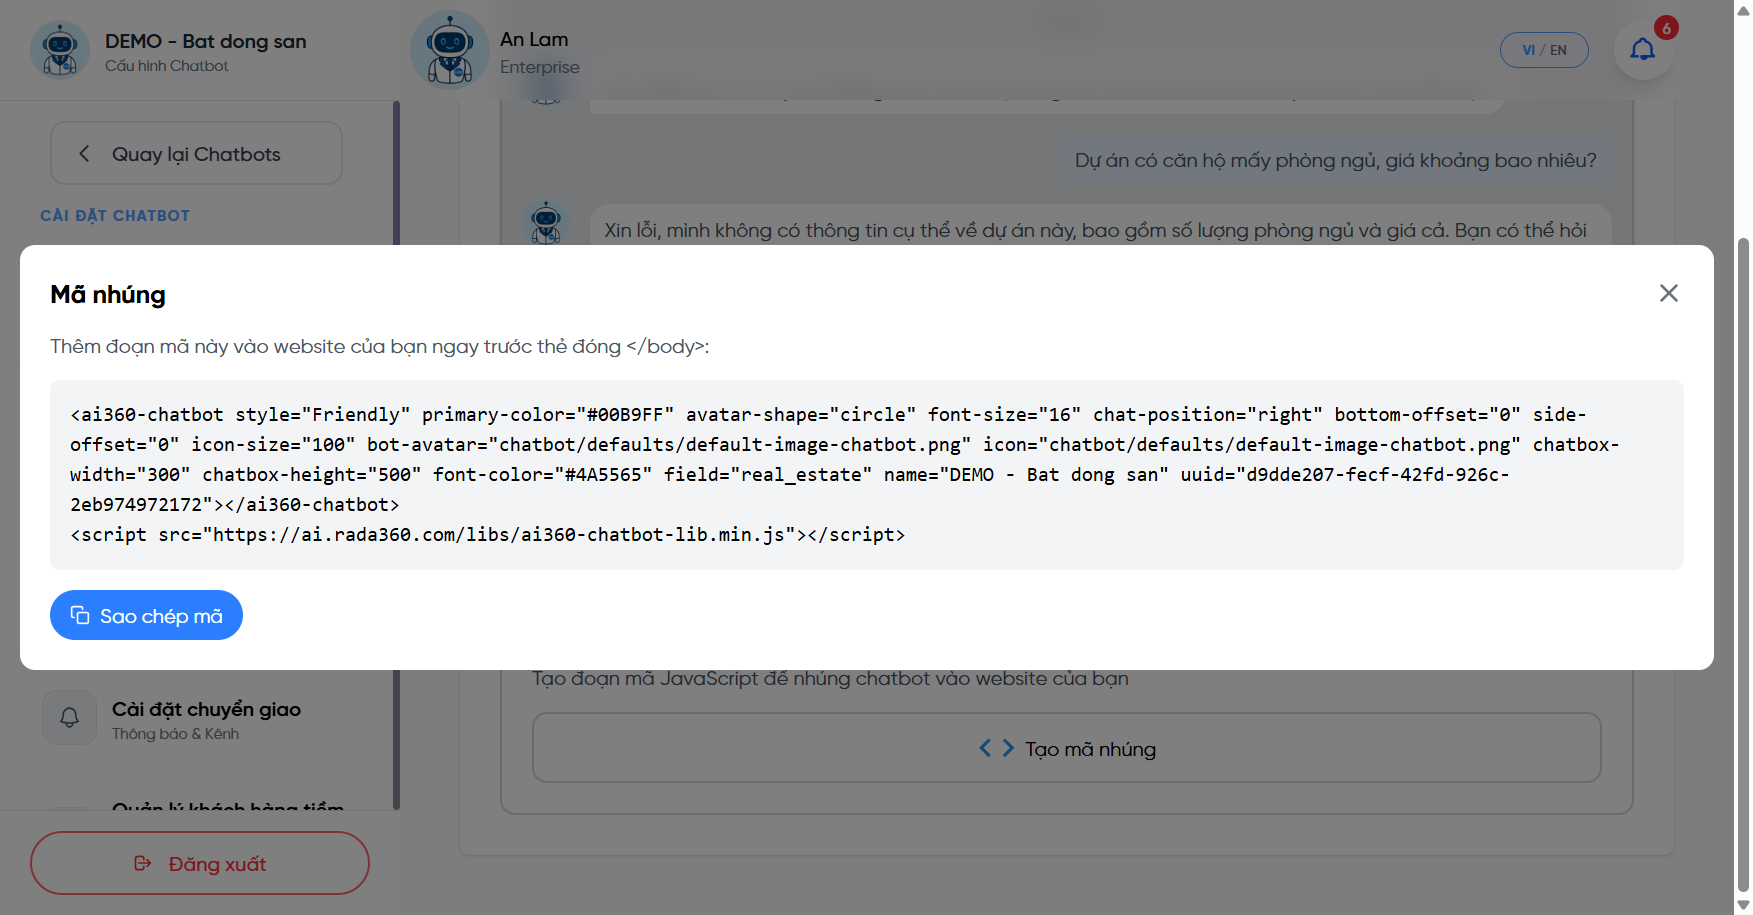Click the Sao chép mã button
Viewport: 1753px width, 915px height.
[x=146, y=615]
